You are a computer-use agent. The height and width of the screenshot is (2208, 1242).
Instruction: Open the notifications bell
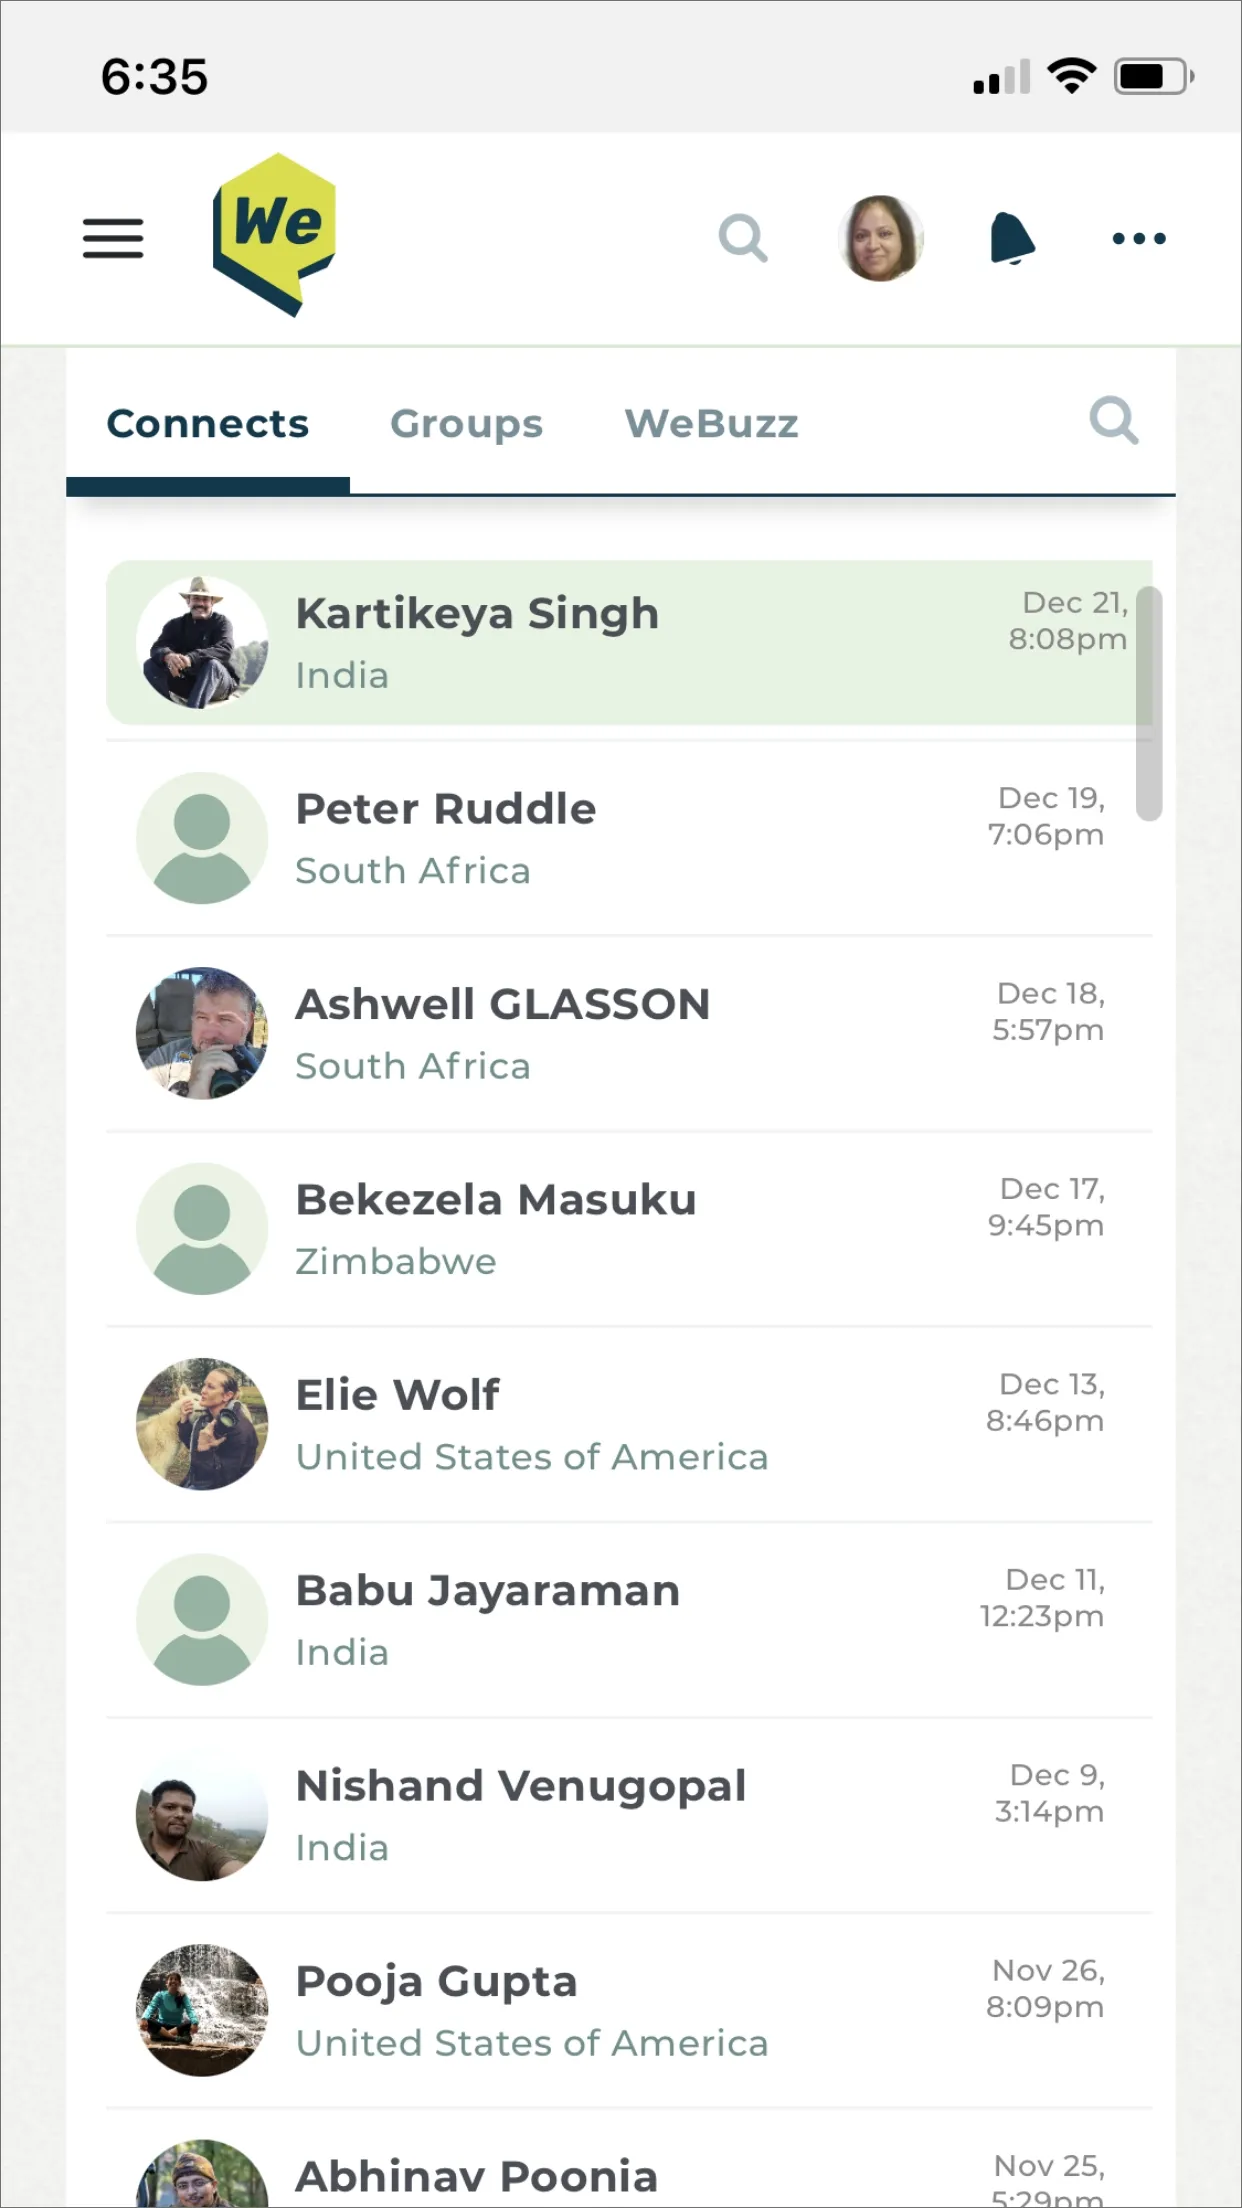[x=1012, y=238]
